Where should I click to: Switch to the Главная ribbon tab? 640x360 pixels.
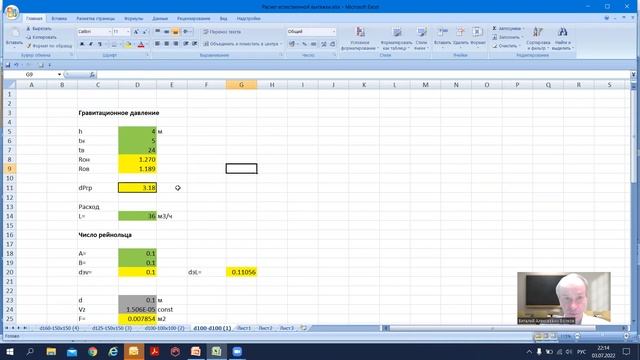34,18
